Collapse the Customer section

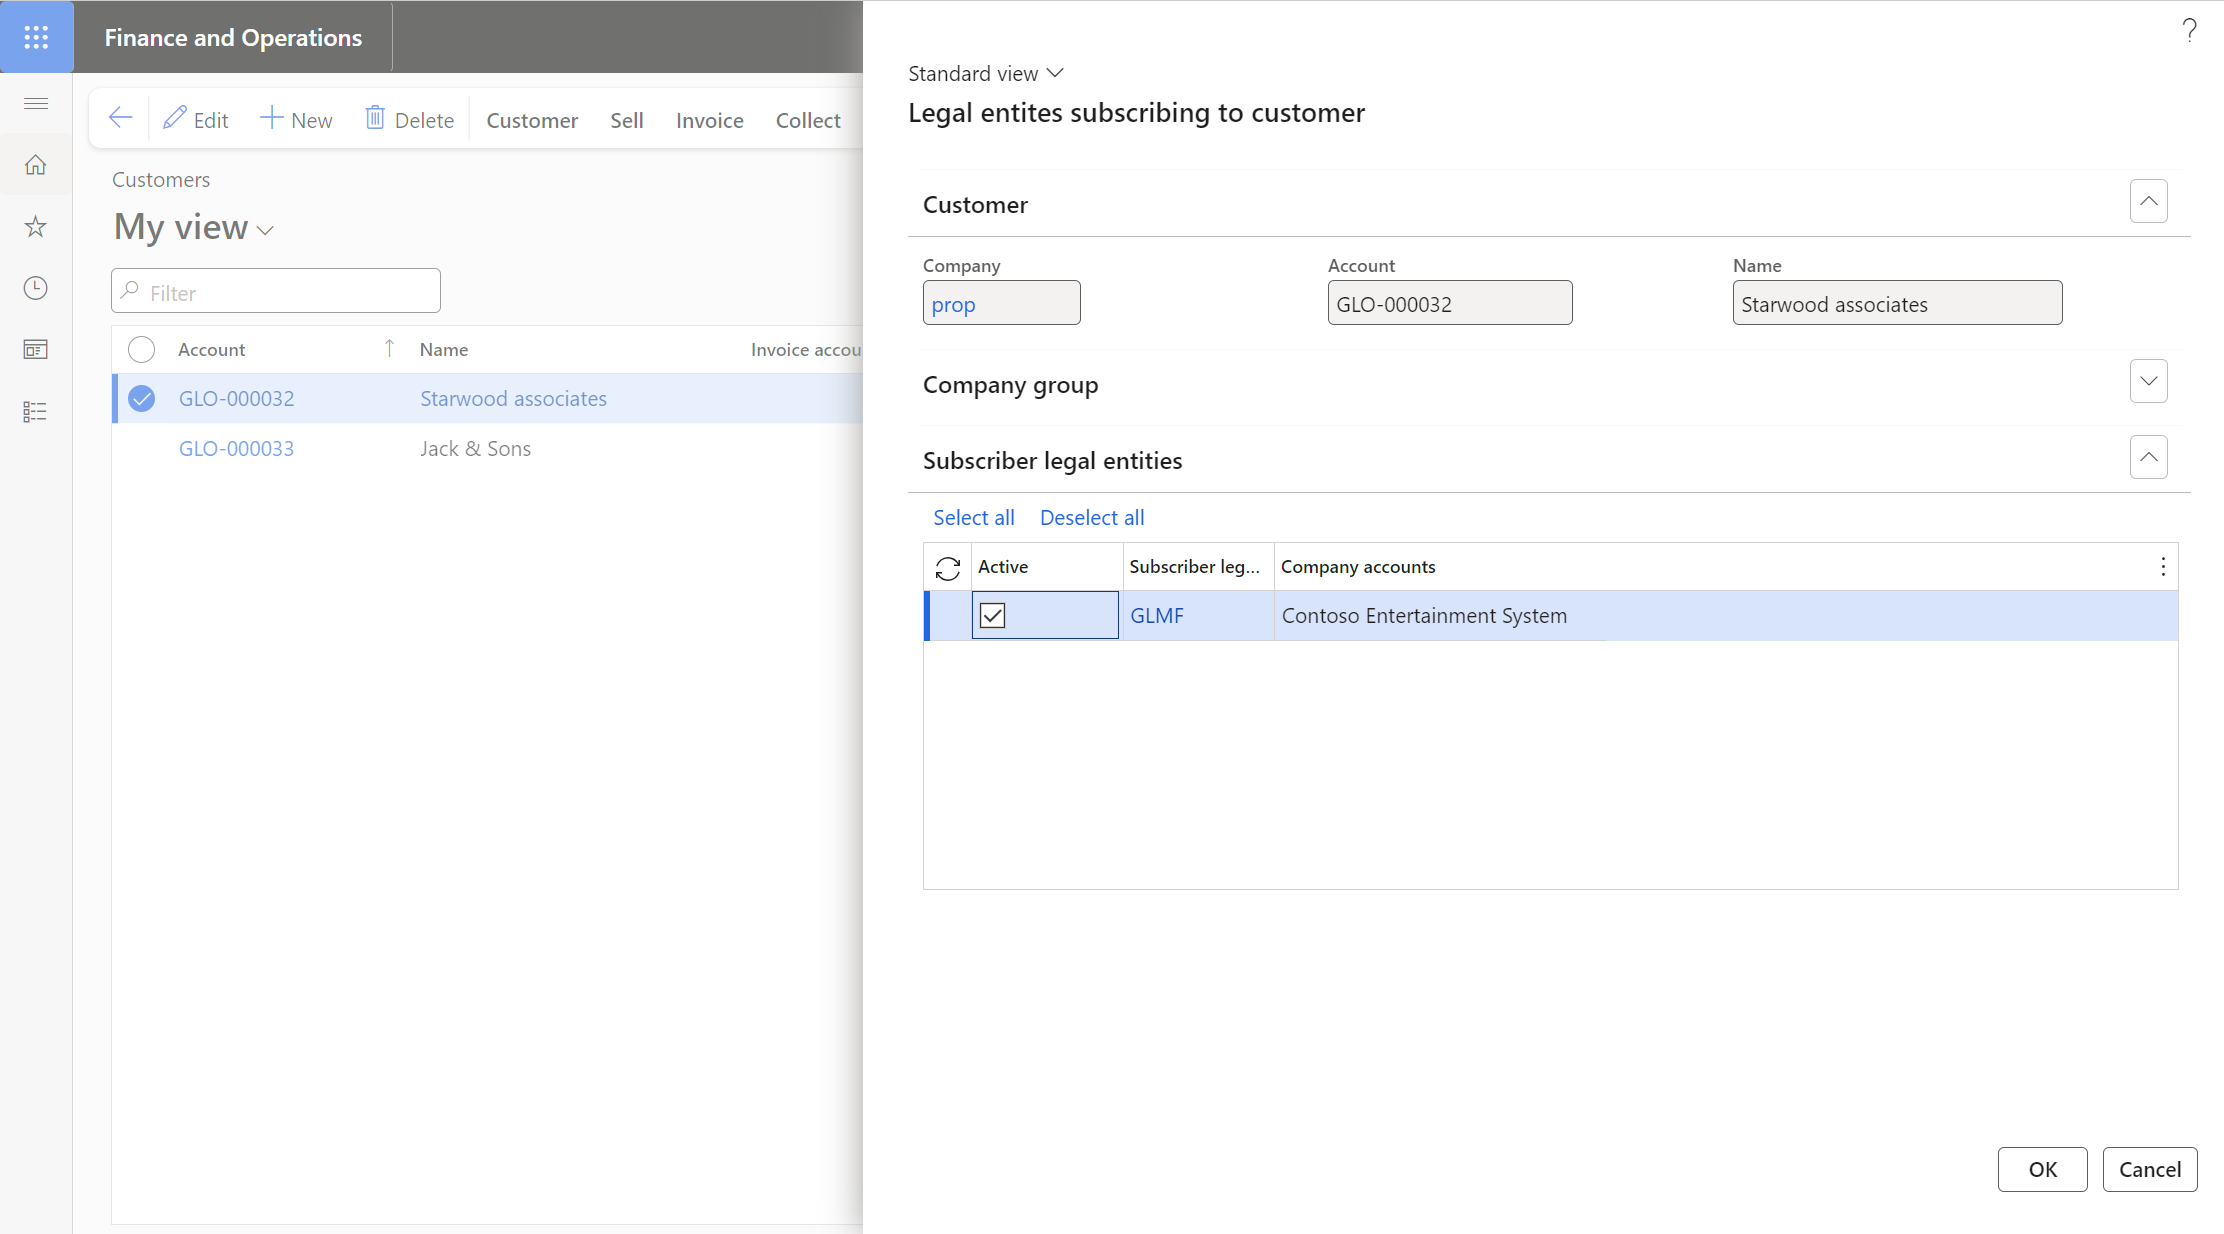point(2148,201)
